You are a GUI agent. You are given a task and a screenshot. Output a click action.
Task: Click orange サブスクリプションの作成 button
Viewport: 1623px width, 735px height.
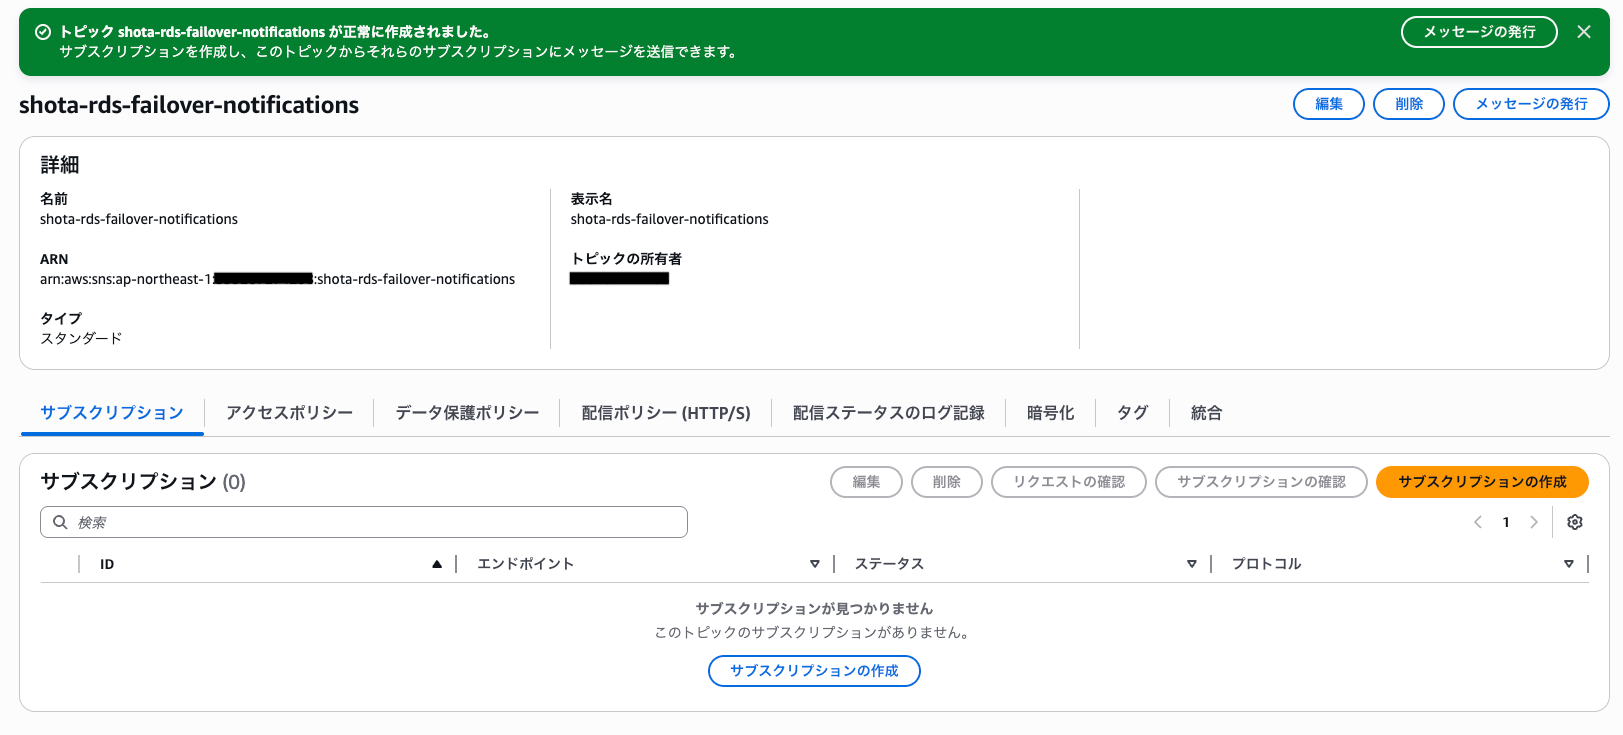coord(1482,482)
